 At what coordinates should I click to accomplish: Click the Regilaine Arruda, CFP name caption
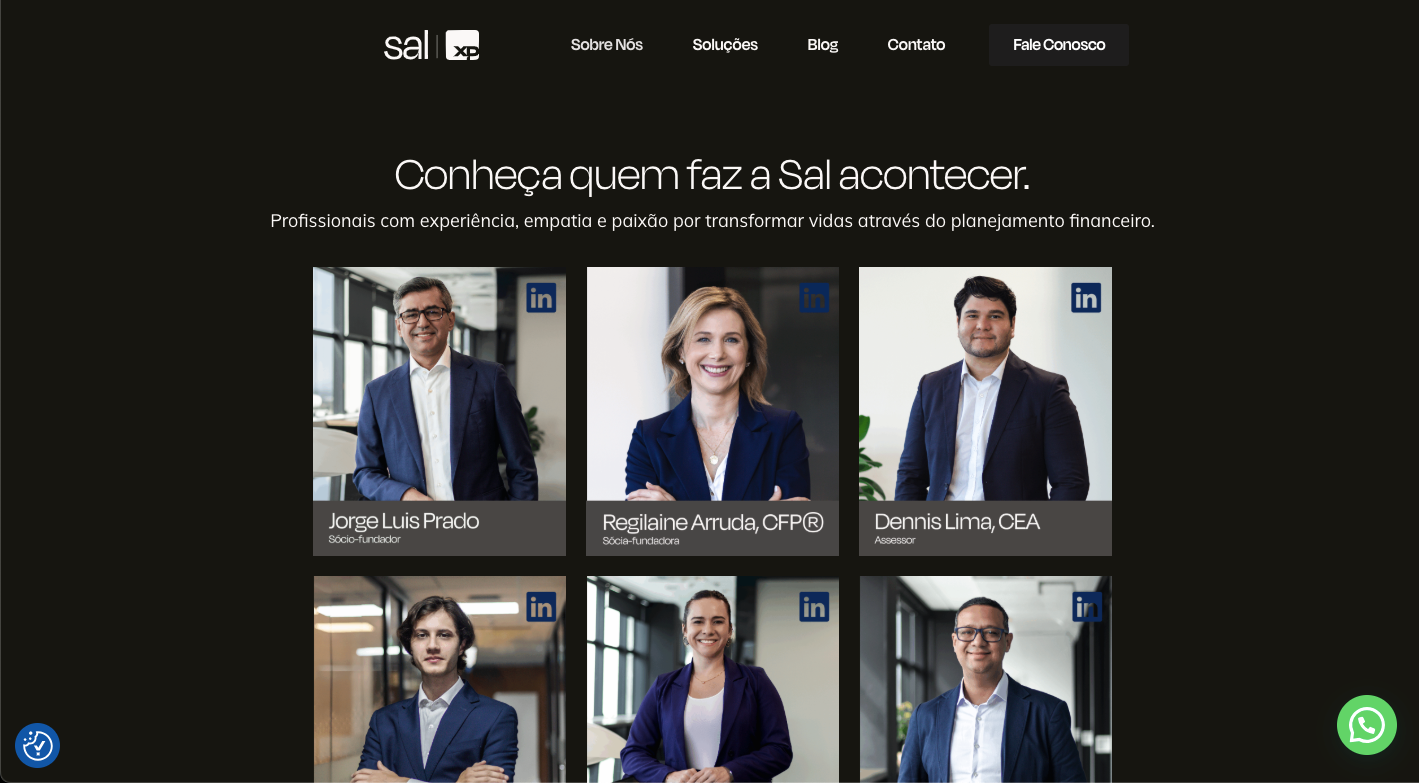[713, 522]
